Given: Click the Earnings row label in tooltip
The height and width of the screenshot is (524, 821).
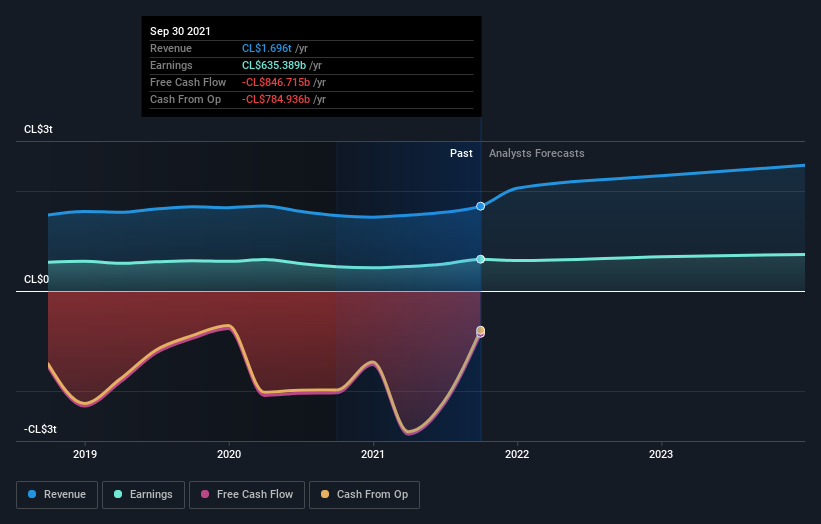Looking at the screenshot, I should [171, 65].
